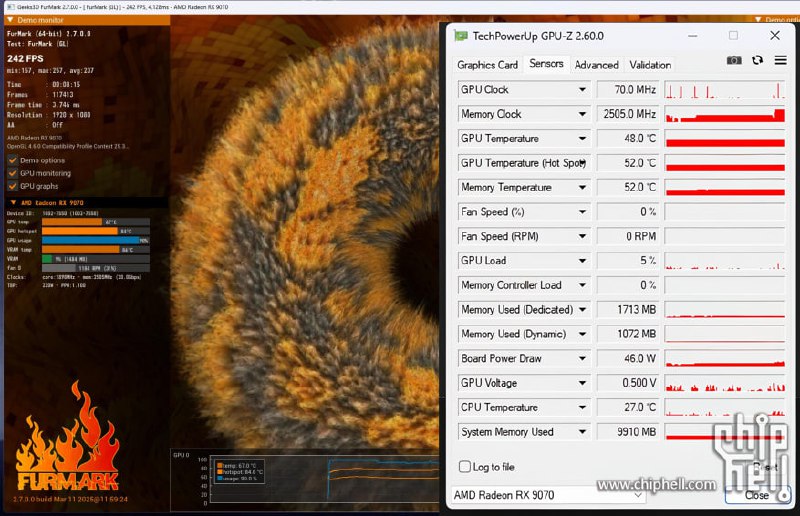Open System Memory Used dropdown
Viewport: 800px width, 516px height.
582,432
